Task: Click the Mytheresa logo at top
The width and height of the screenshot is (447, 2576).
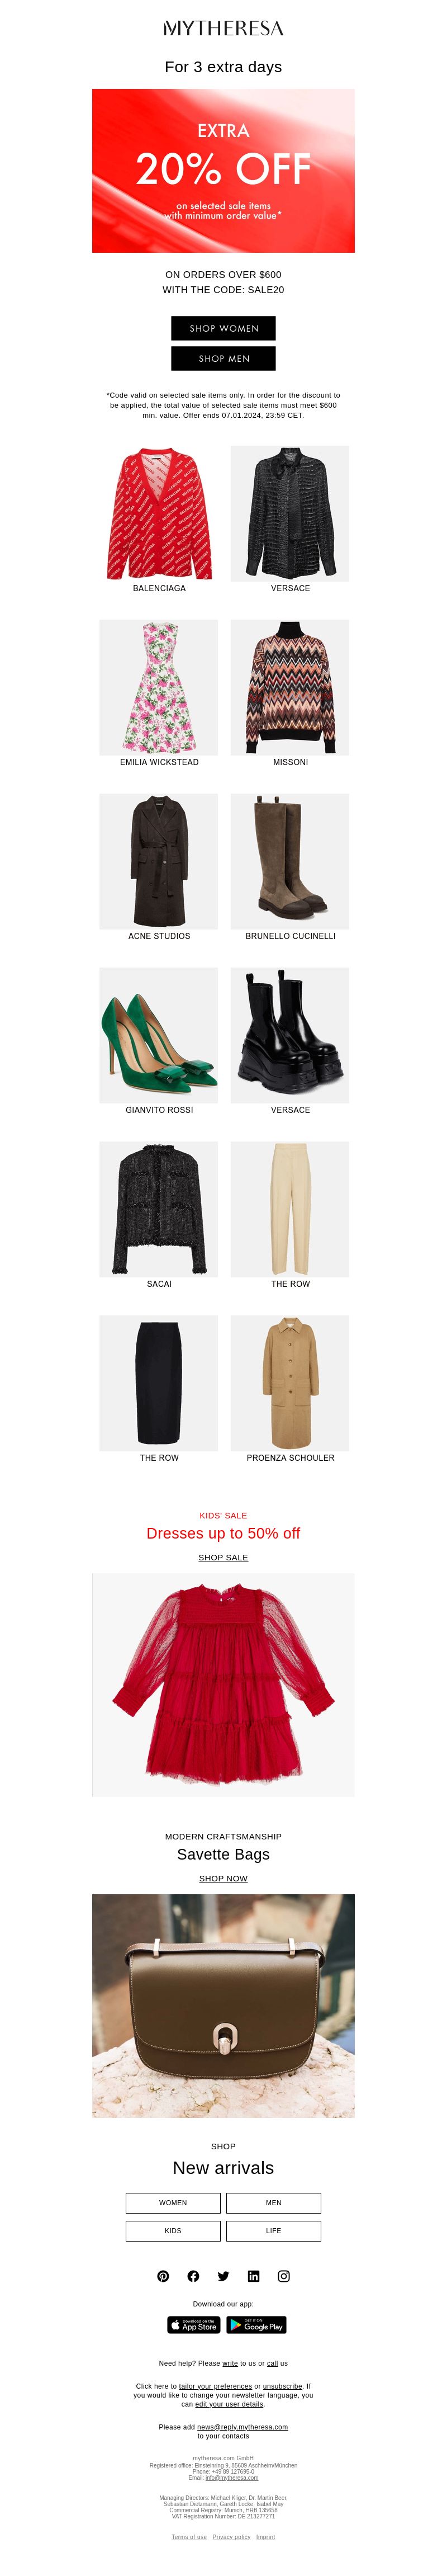Action: tap(223, 28)
